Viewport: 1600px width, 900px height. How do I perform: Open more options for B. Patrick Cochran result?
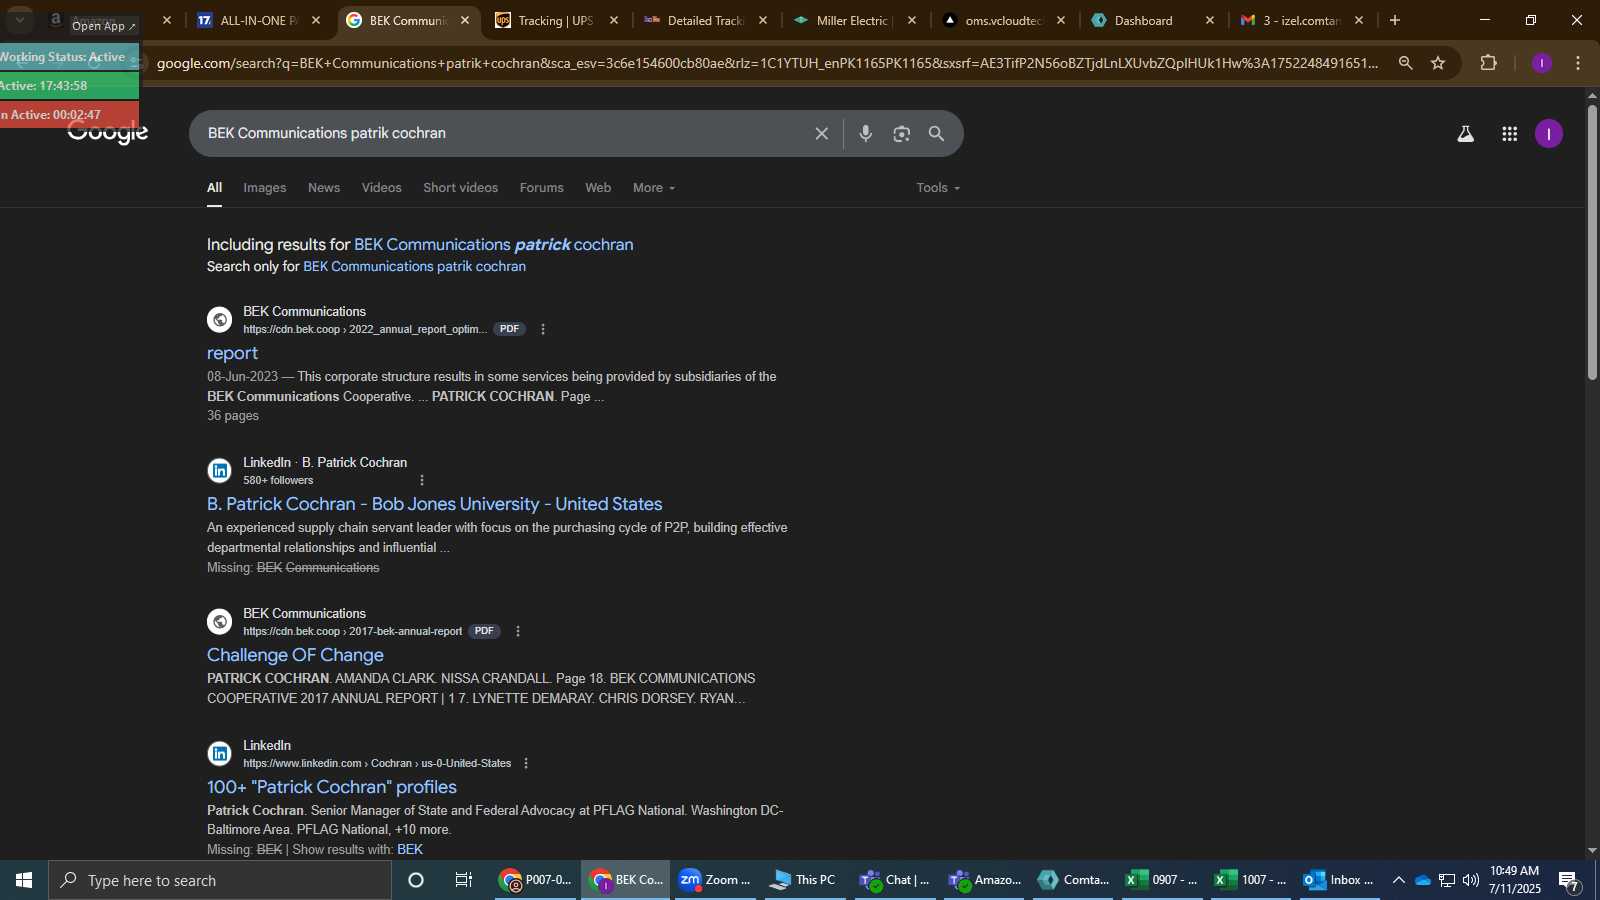(422, 480)
